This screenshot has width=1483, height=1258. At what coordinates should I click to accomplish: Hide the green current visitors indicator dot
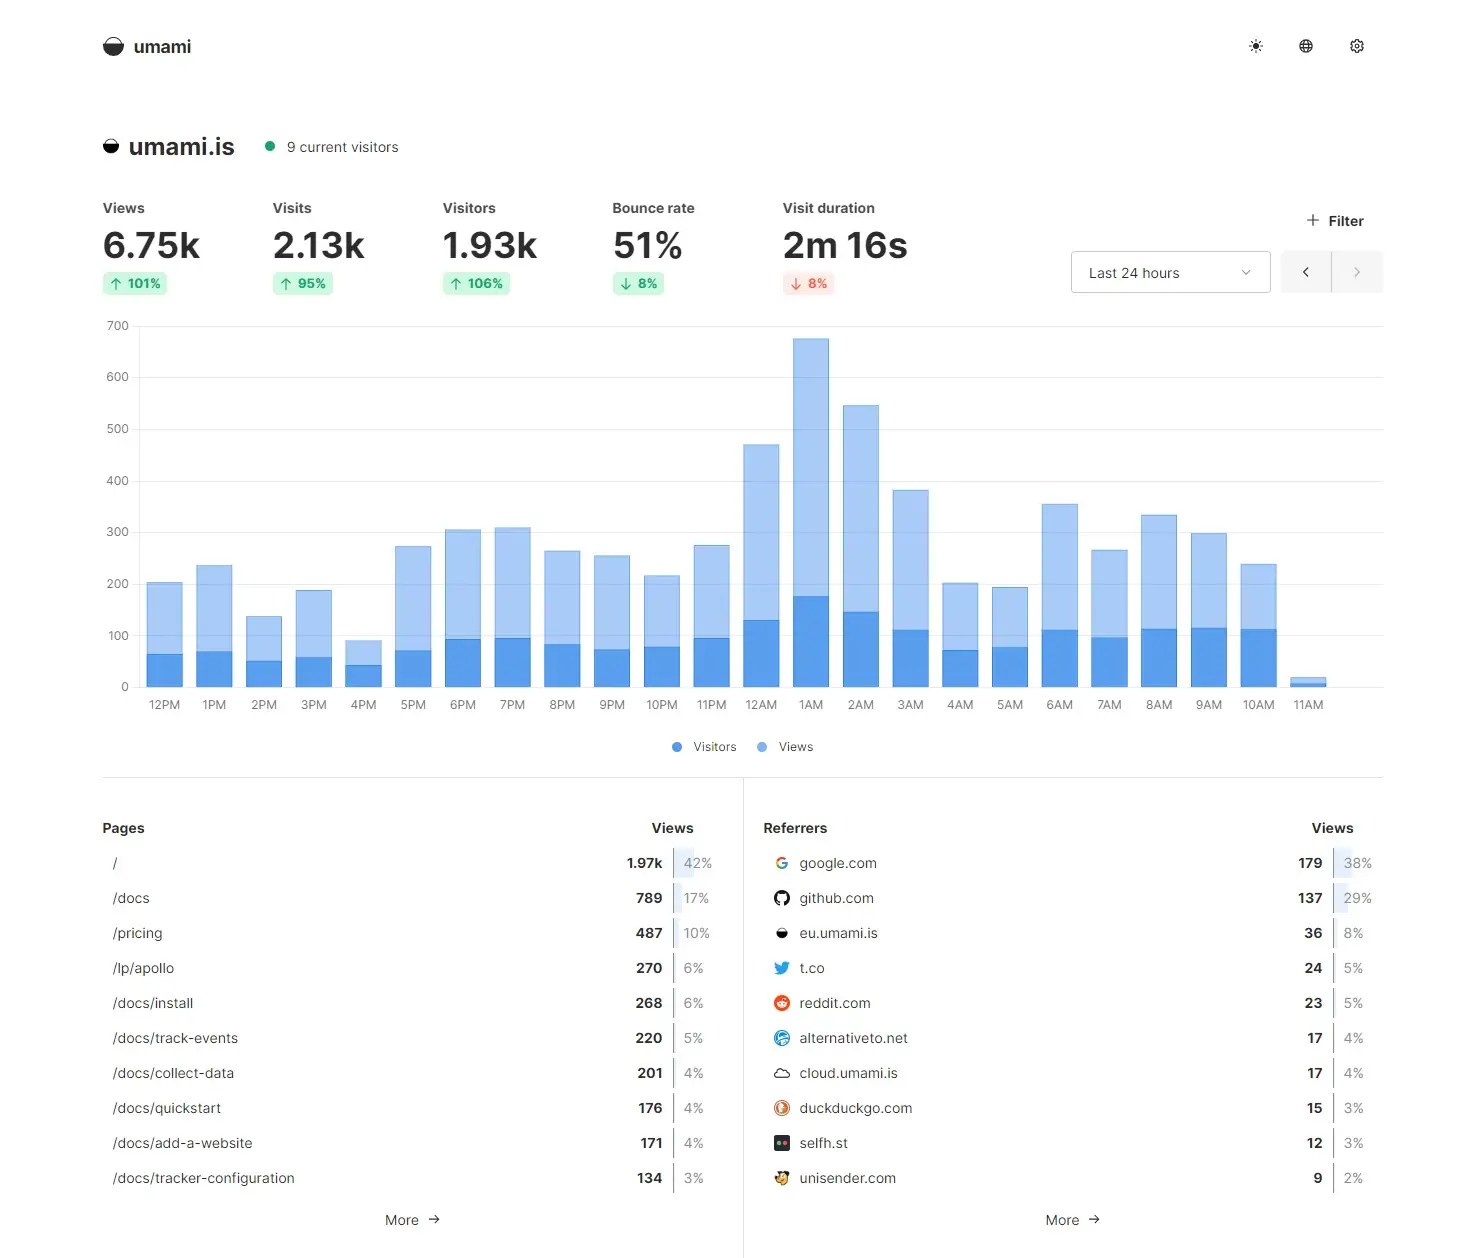click(270, 146)
